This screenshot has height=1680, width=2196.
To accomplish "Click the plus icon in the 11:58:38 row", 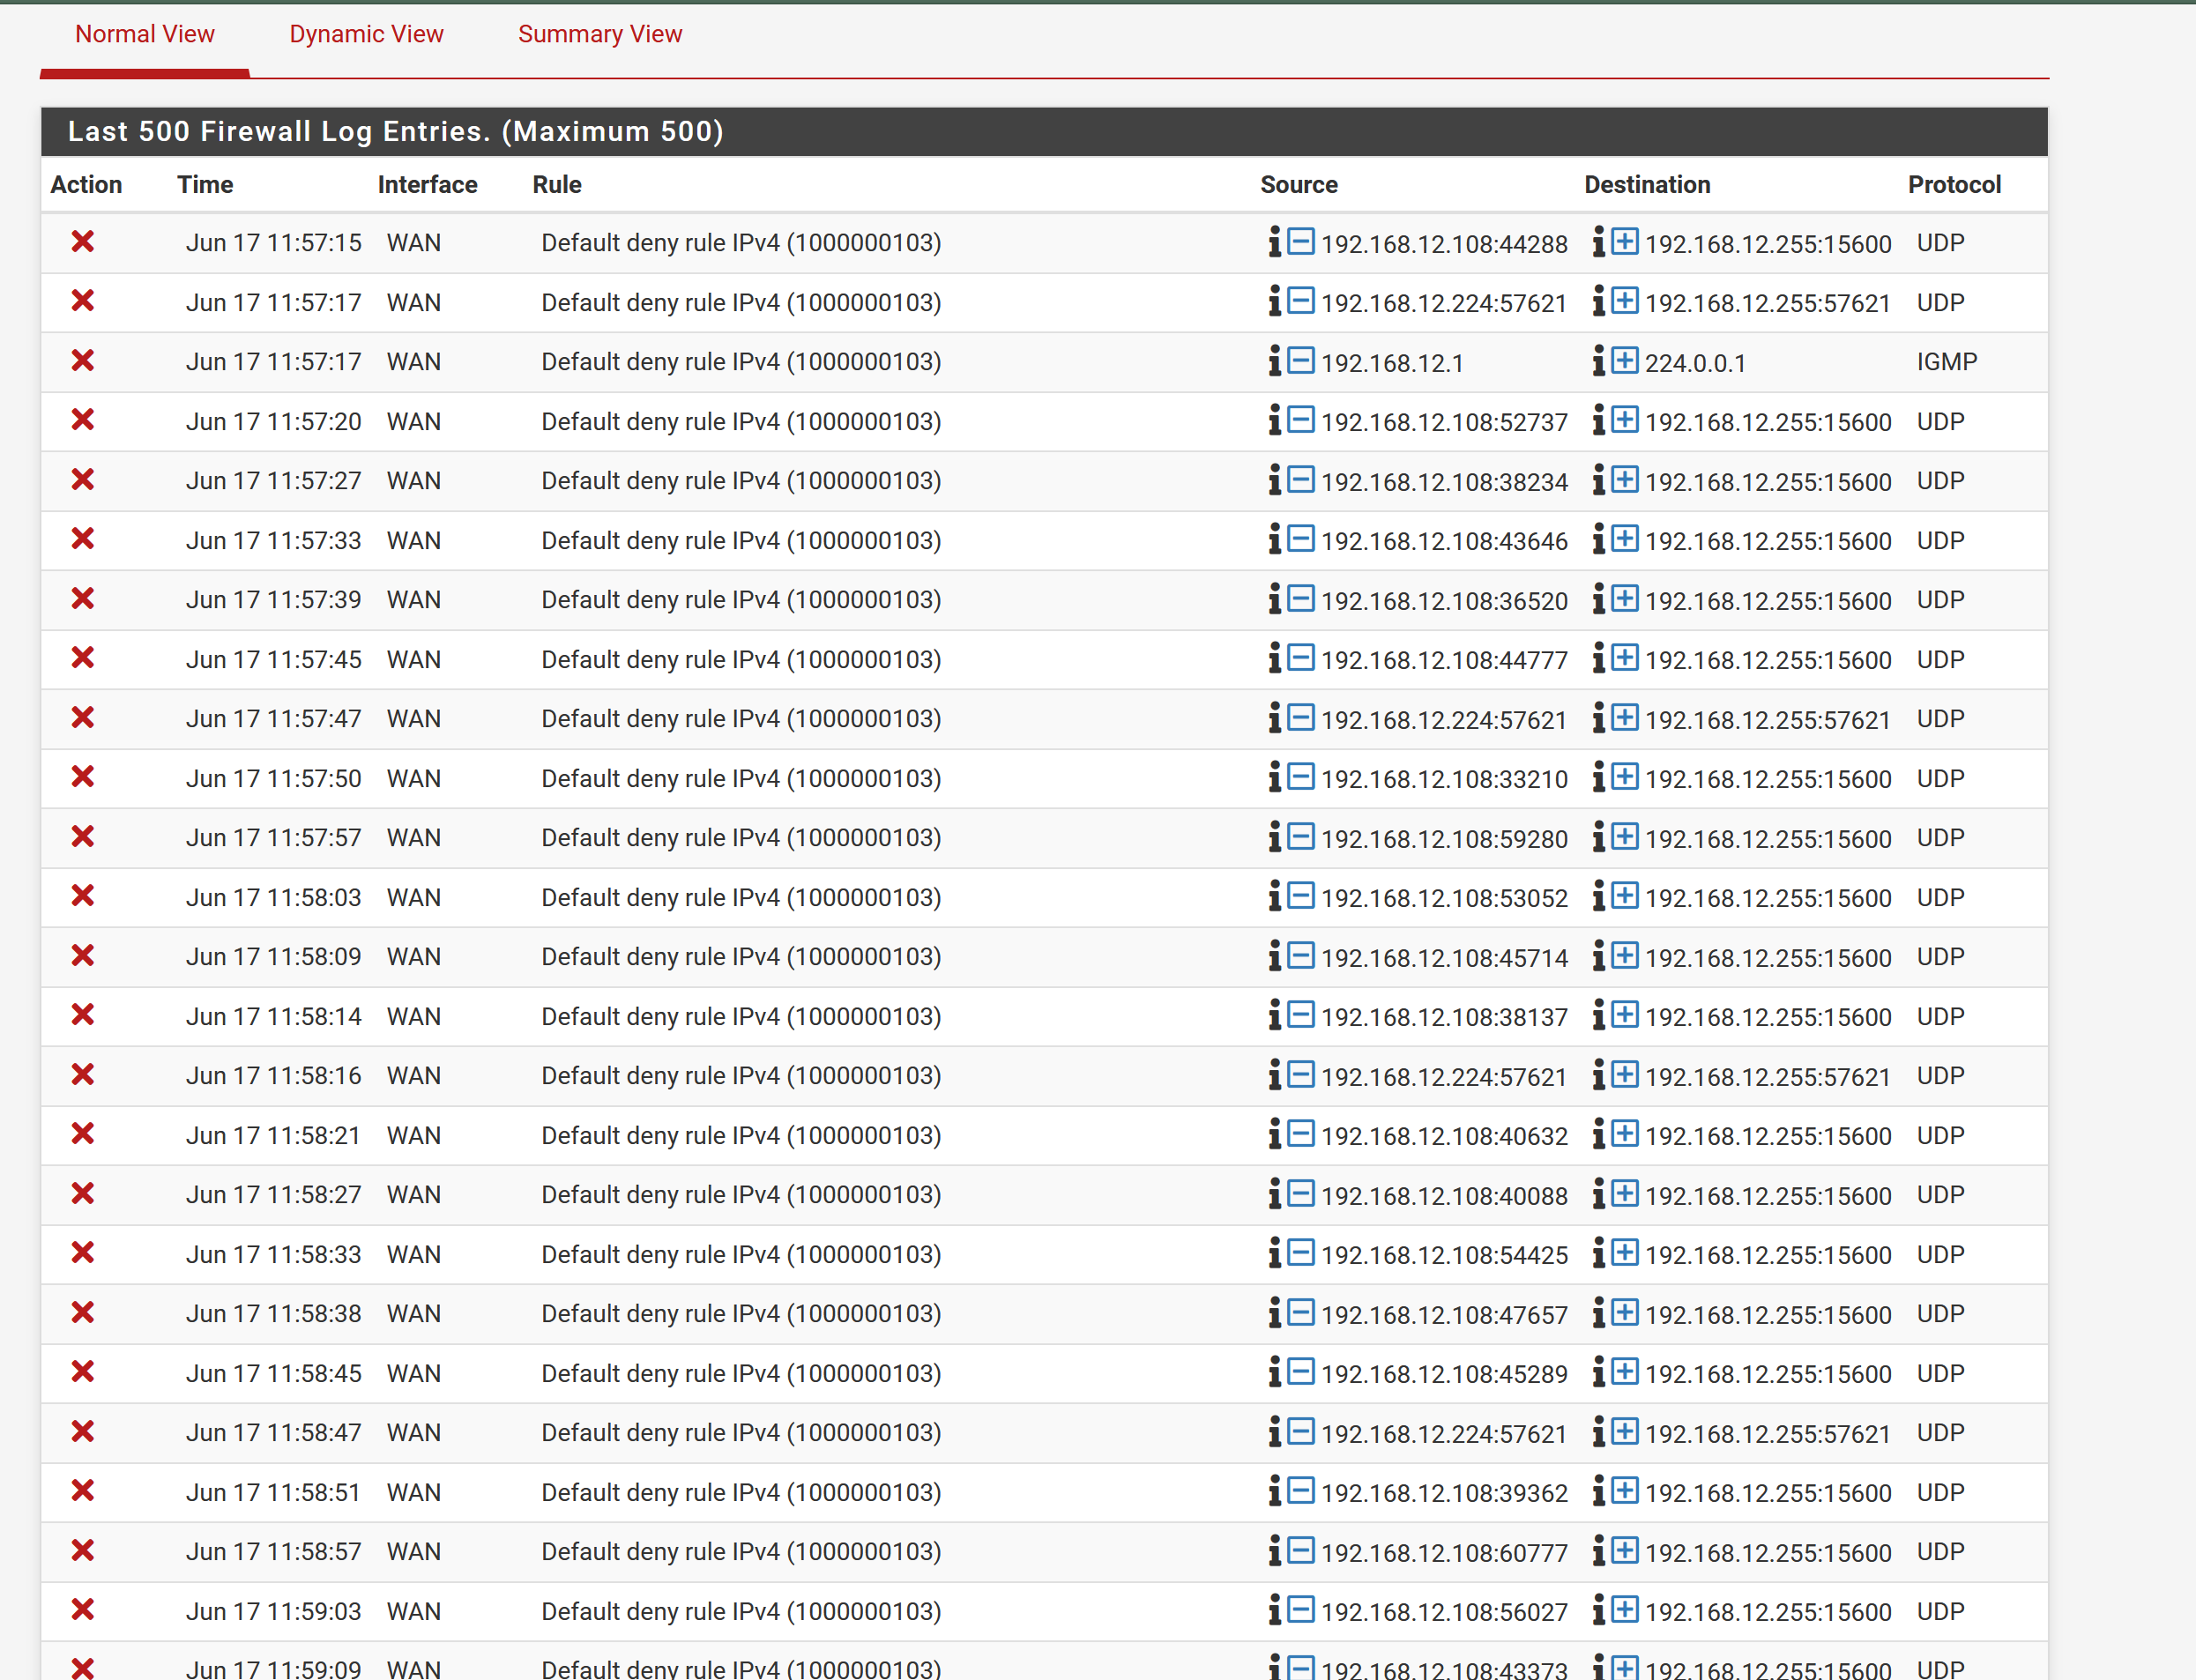I will tap(1624, 1313).
